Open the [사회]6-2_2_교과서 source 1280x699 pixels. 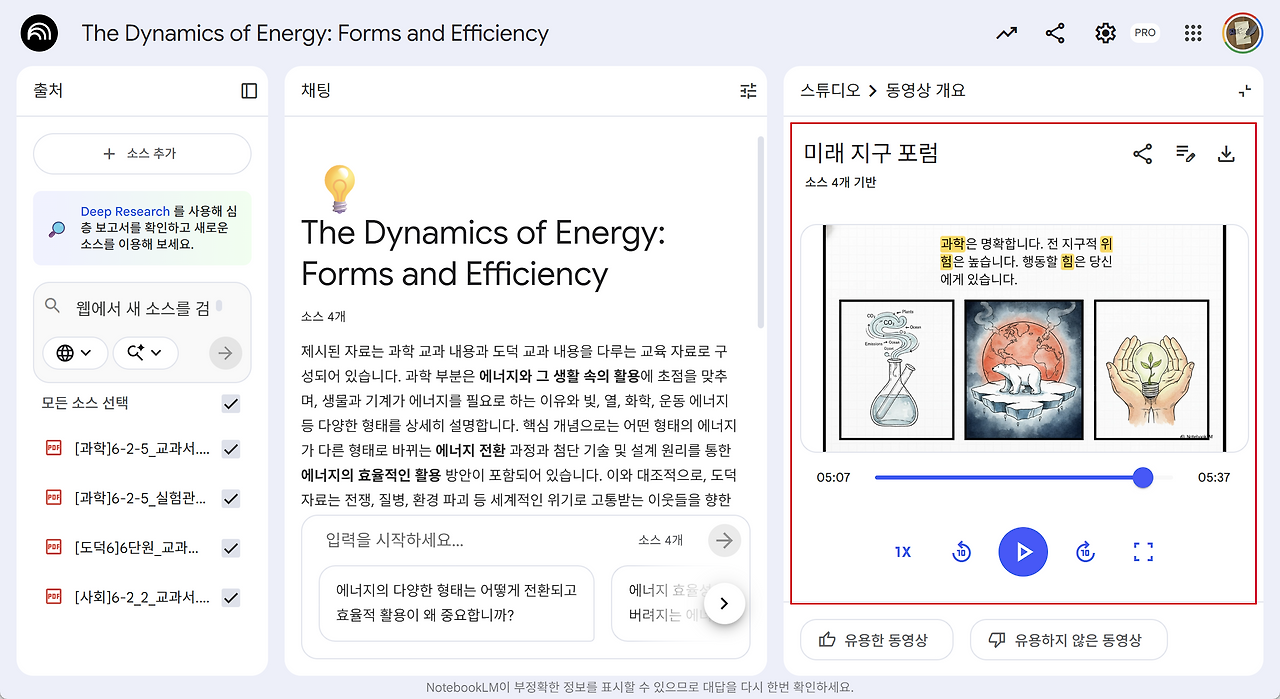(x=142, y=597)
